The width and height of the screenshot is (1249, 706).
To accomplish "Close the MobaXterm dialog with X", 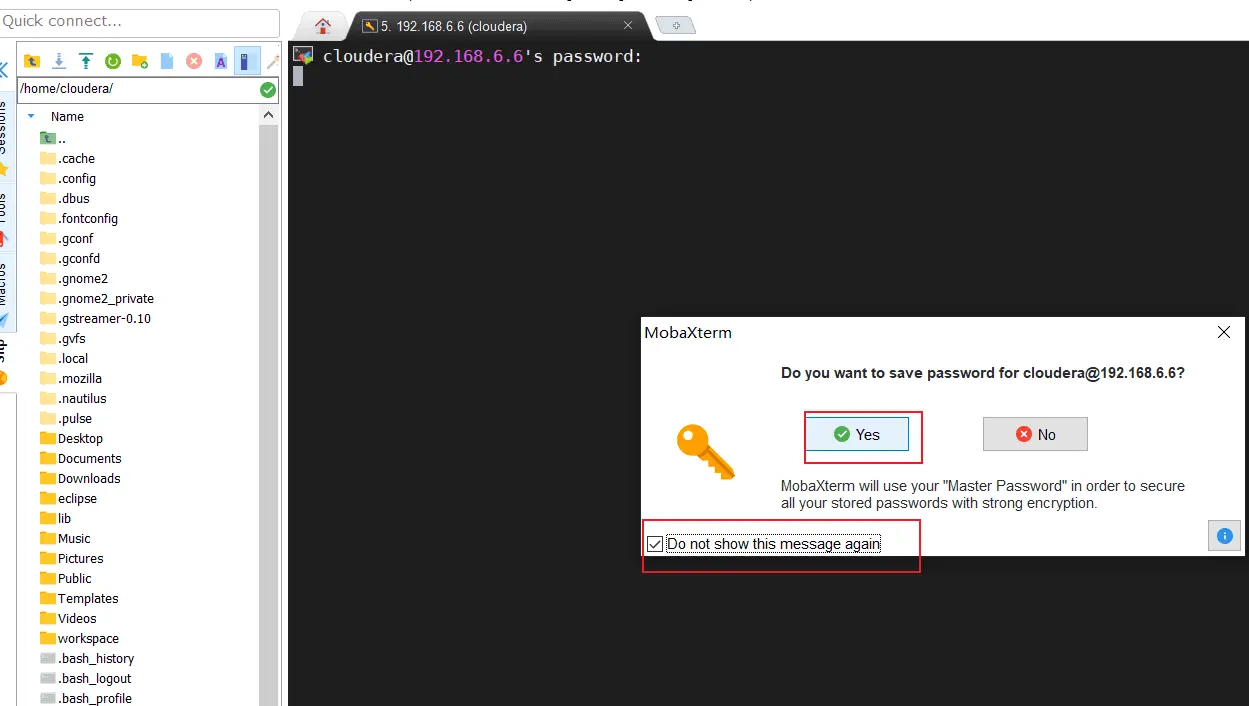I will [1224, 332].
